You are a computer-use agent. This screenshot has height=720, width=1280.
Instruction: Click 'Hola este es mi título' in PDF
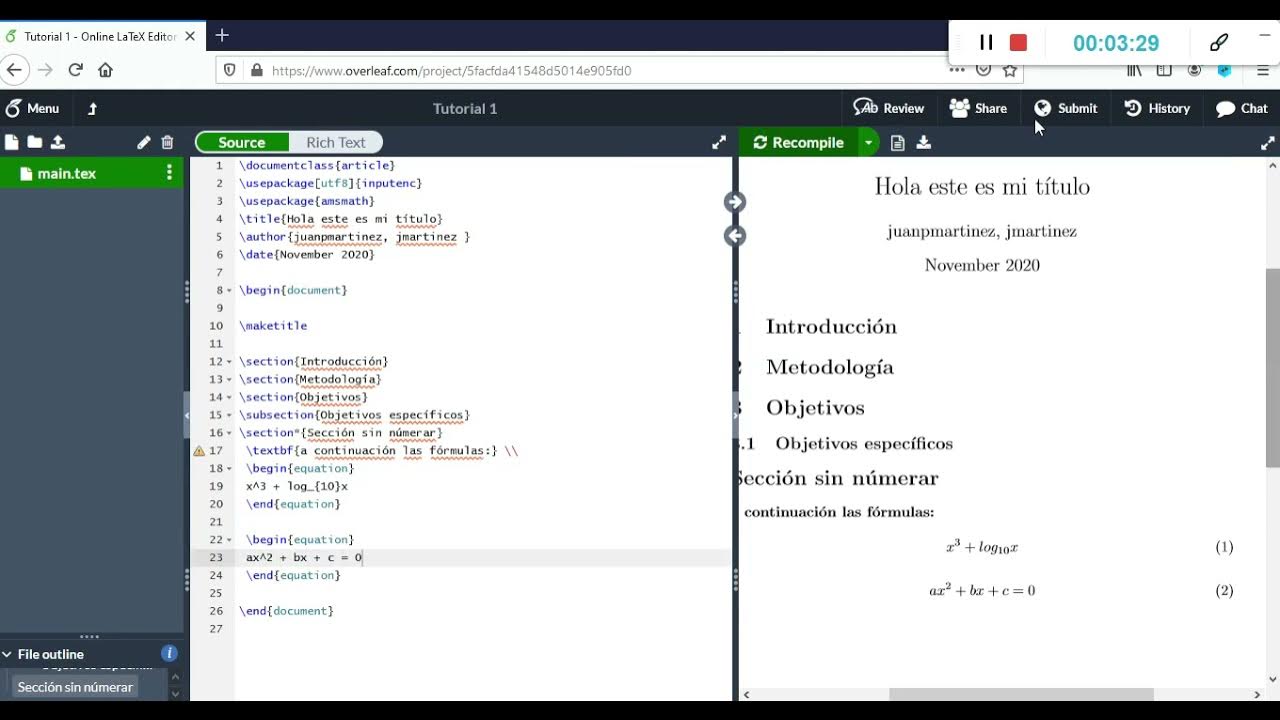coord(982,187)
